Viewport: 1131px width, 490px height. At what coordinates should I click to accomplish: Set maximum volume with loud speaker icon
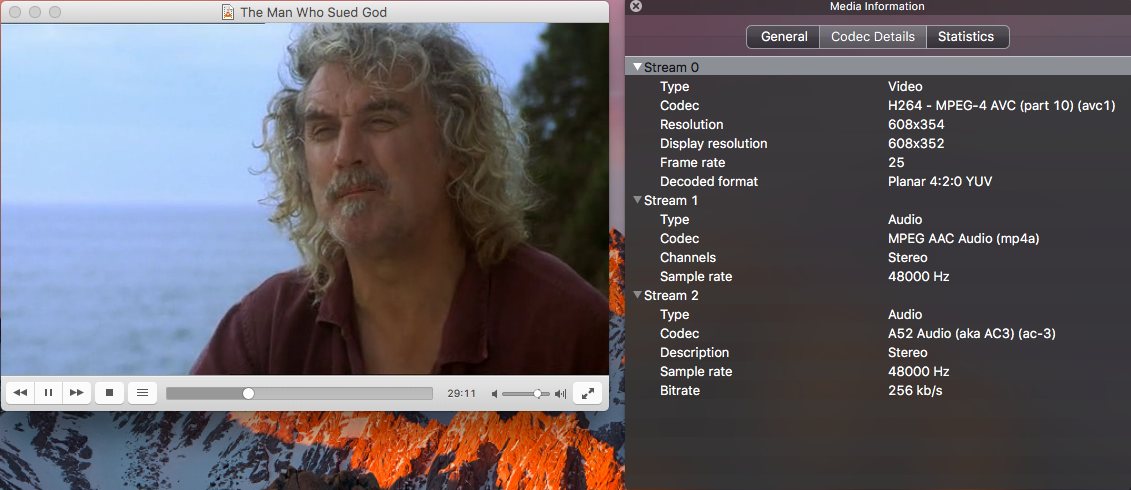(560, 393)
